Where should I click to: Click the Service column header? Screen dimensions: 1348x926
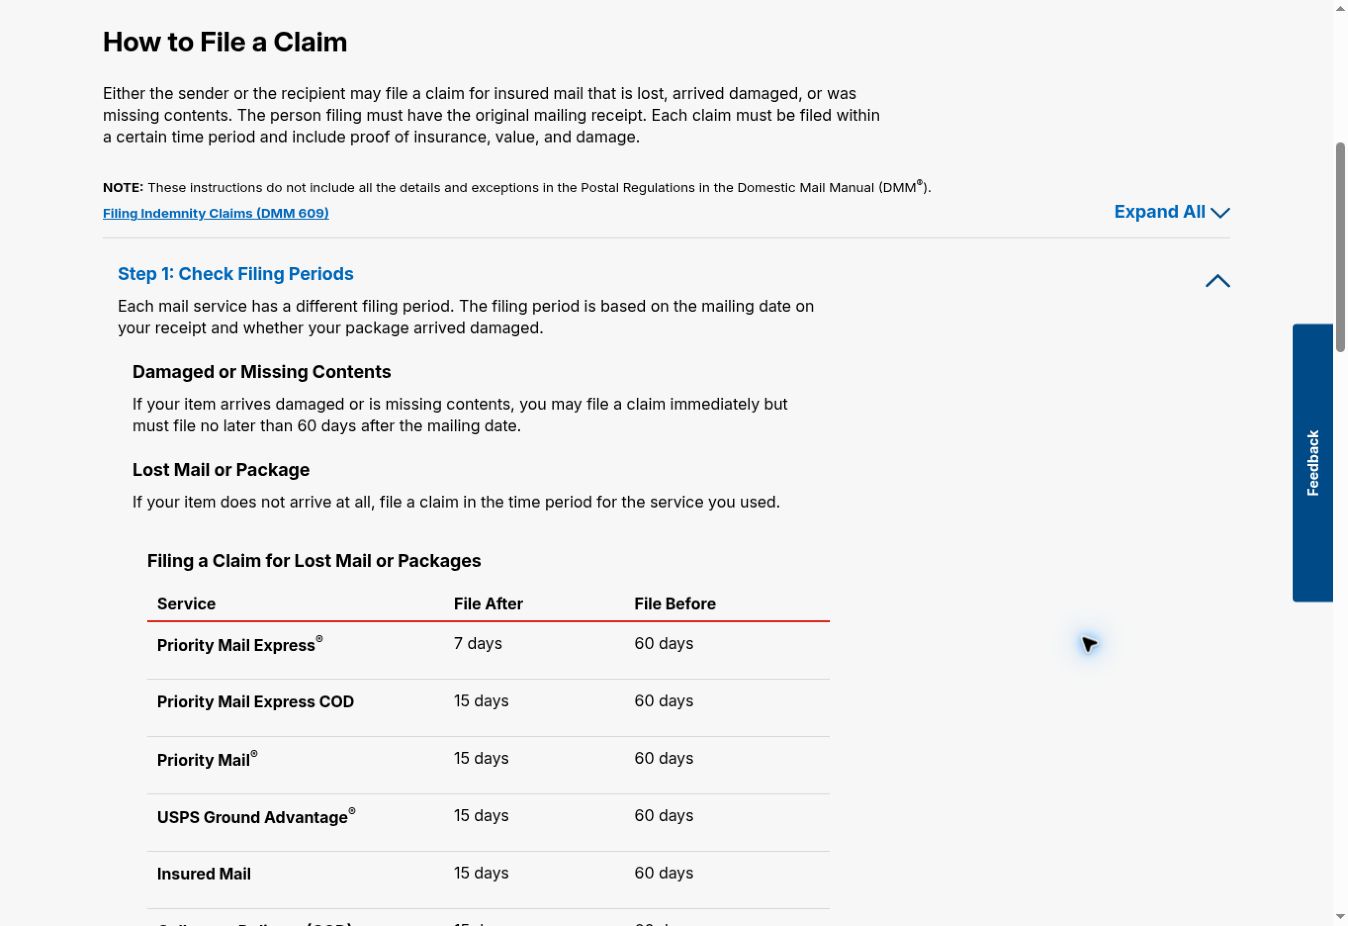(x=186, y=604)
